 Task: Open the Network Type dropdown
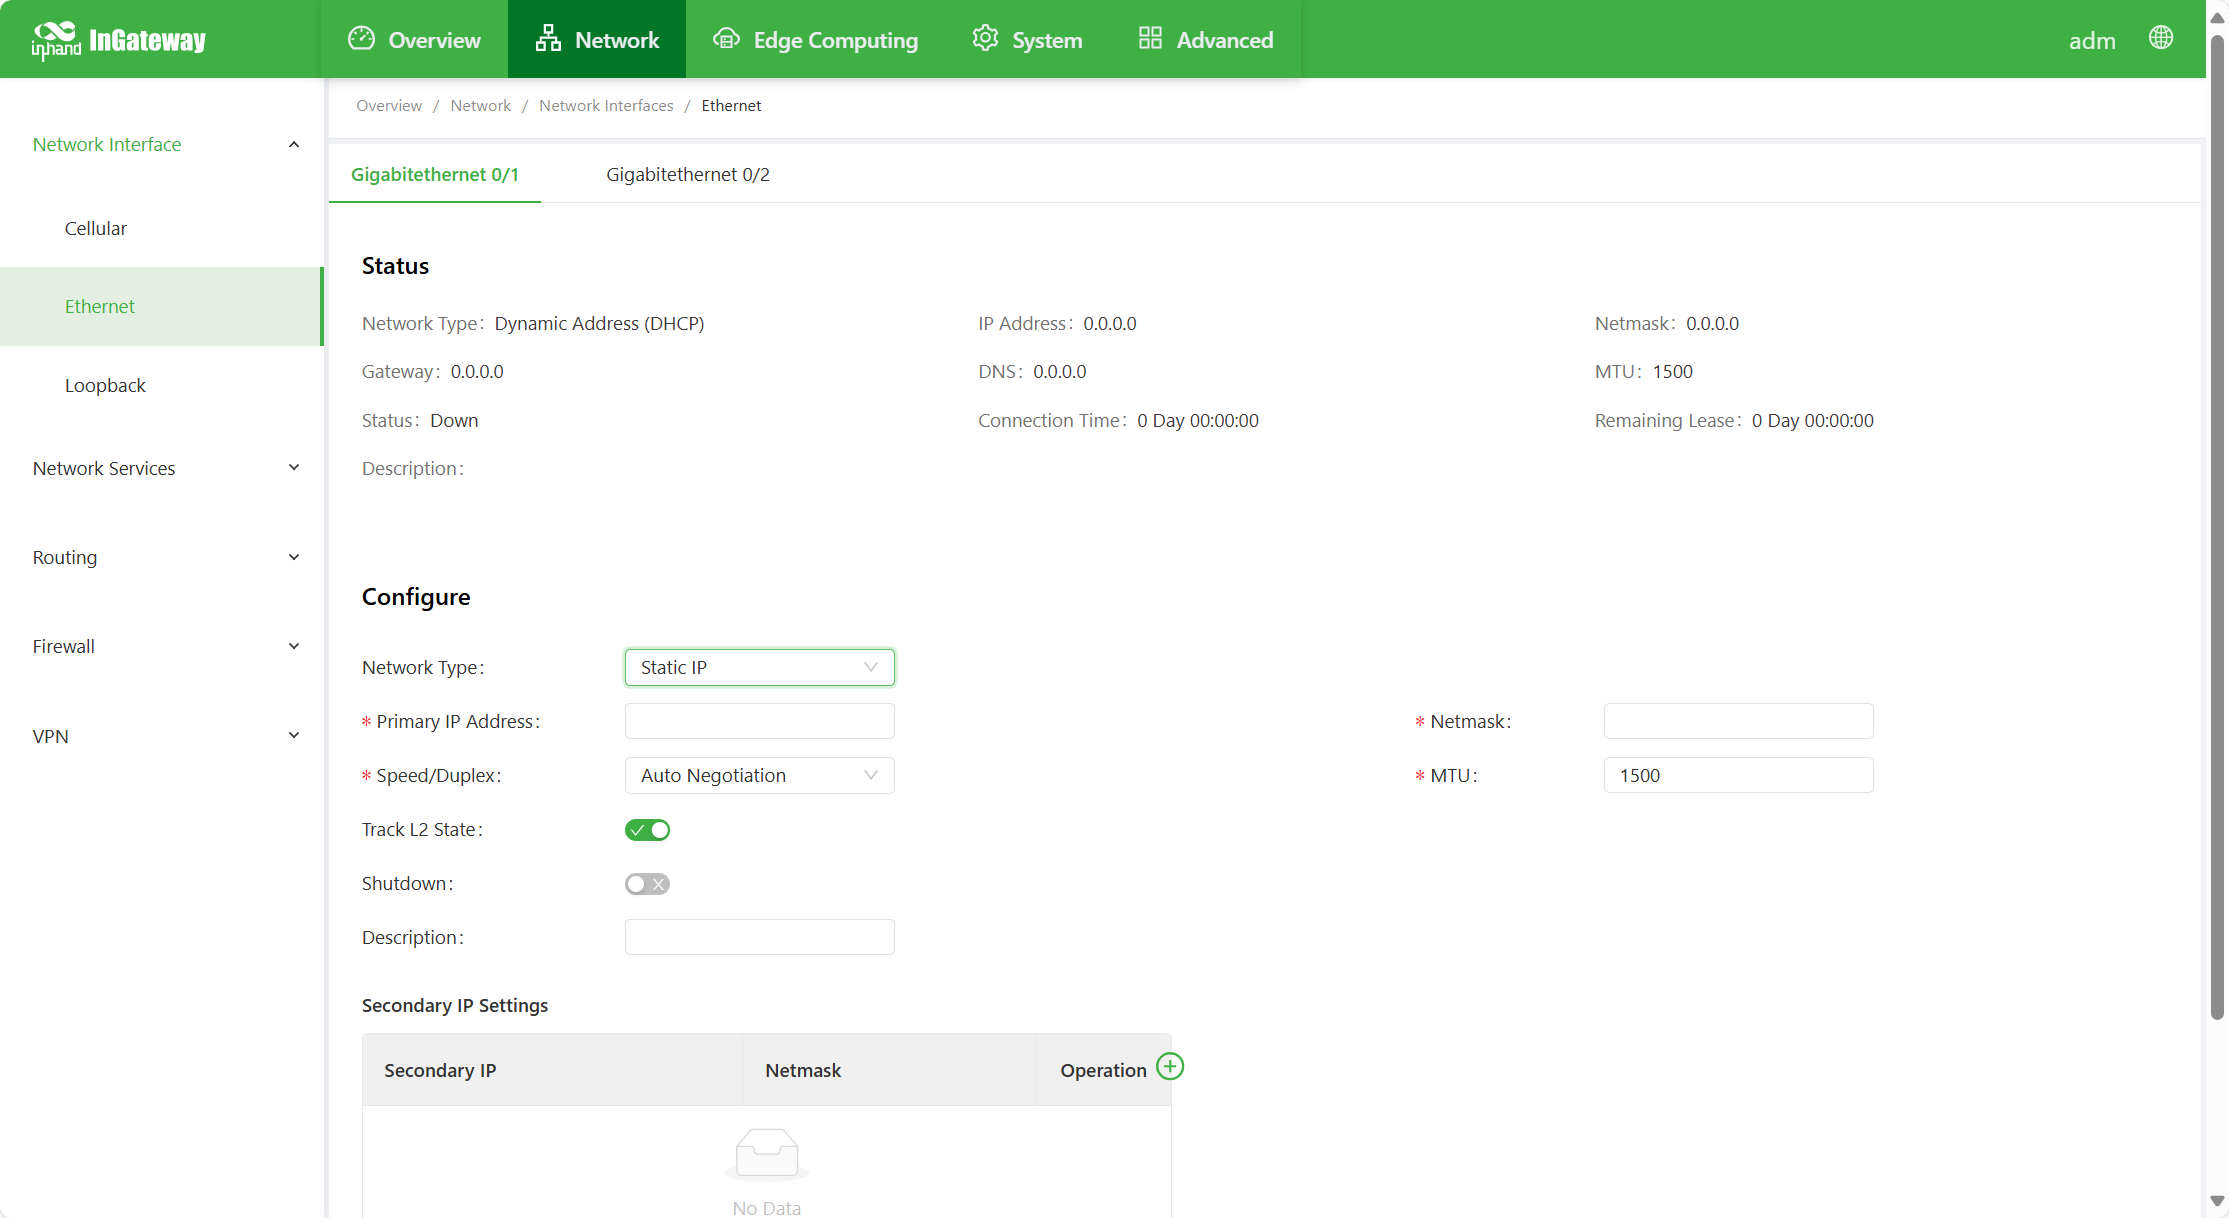click(759, 667)
